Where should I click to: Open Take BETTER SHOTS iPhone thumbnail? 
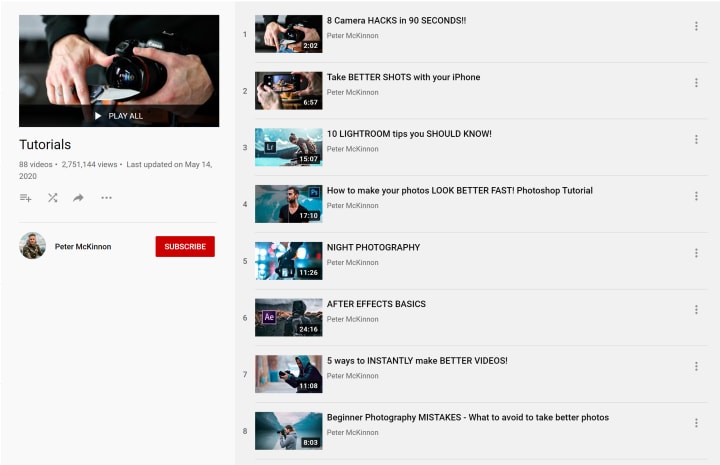pos(289,90)
